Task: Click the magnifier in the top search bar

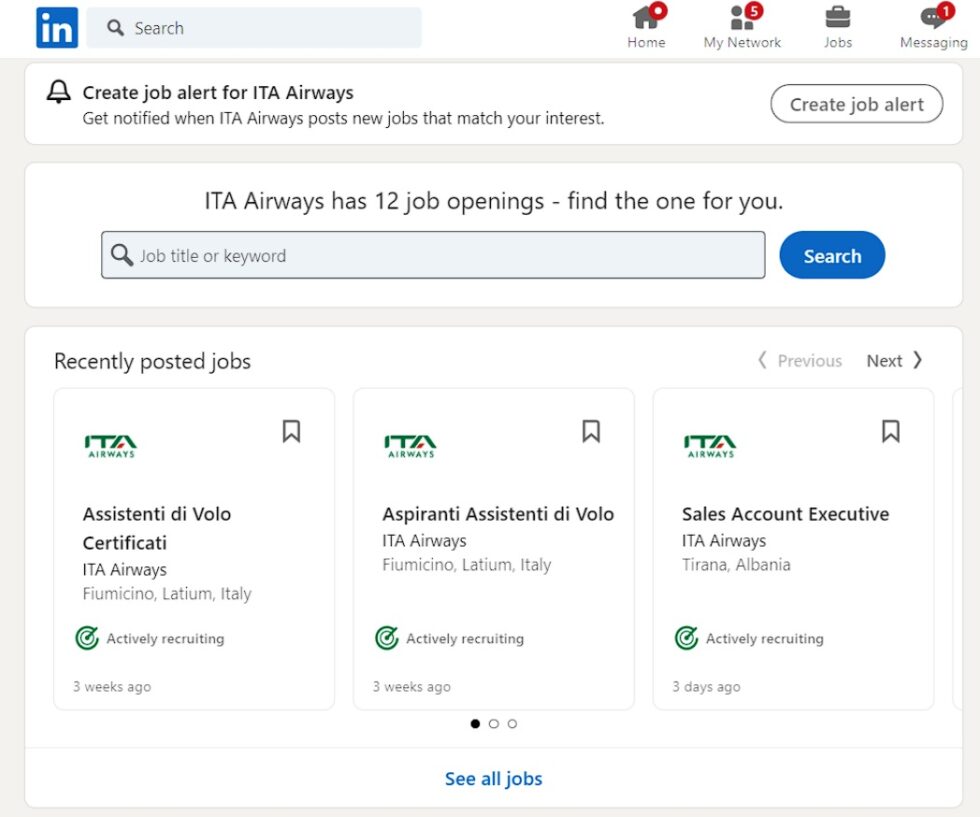Action: click(114, 28)
